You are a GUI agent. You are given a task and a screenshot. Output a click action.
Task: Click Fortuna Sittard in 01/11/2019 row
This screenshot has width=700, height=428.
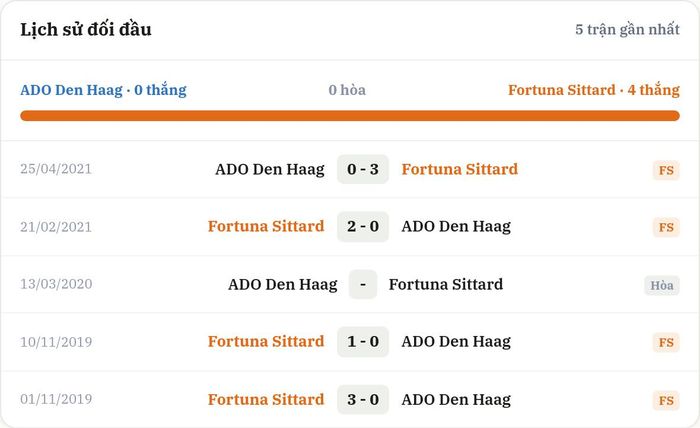point(266,399)
